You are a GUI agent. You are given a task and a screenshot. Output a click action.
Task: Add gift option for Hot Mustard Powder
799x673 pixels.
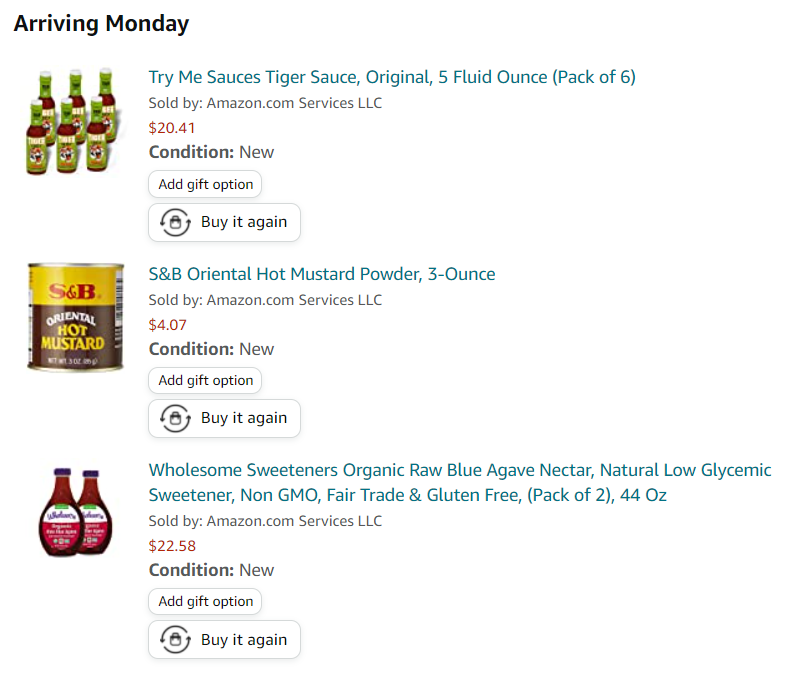(205, 380)
